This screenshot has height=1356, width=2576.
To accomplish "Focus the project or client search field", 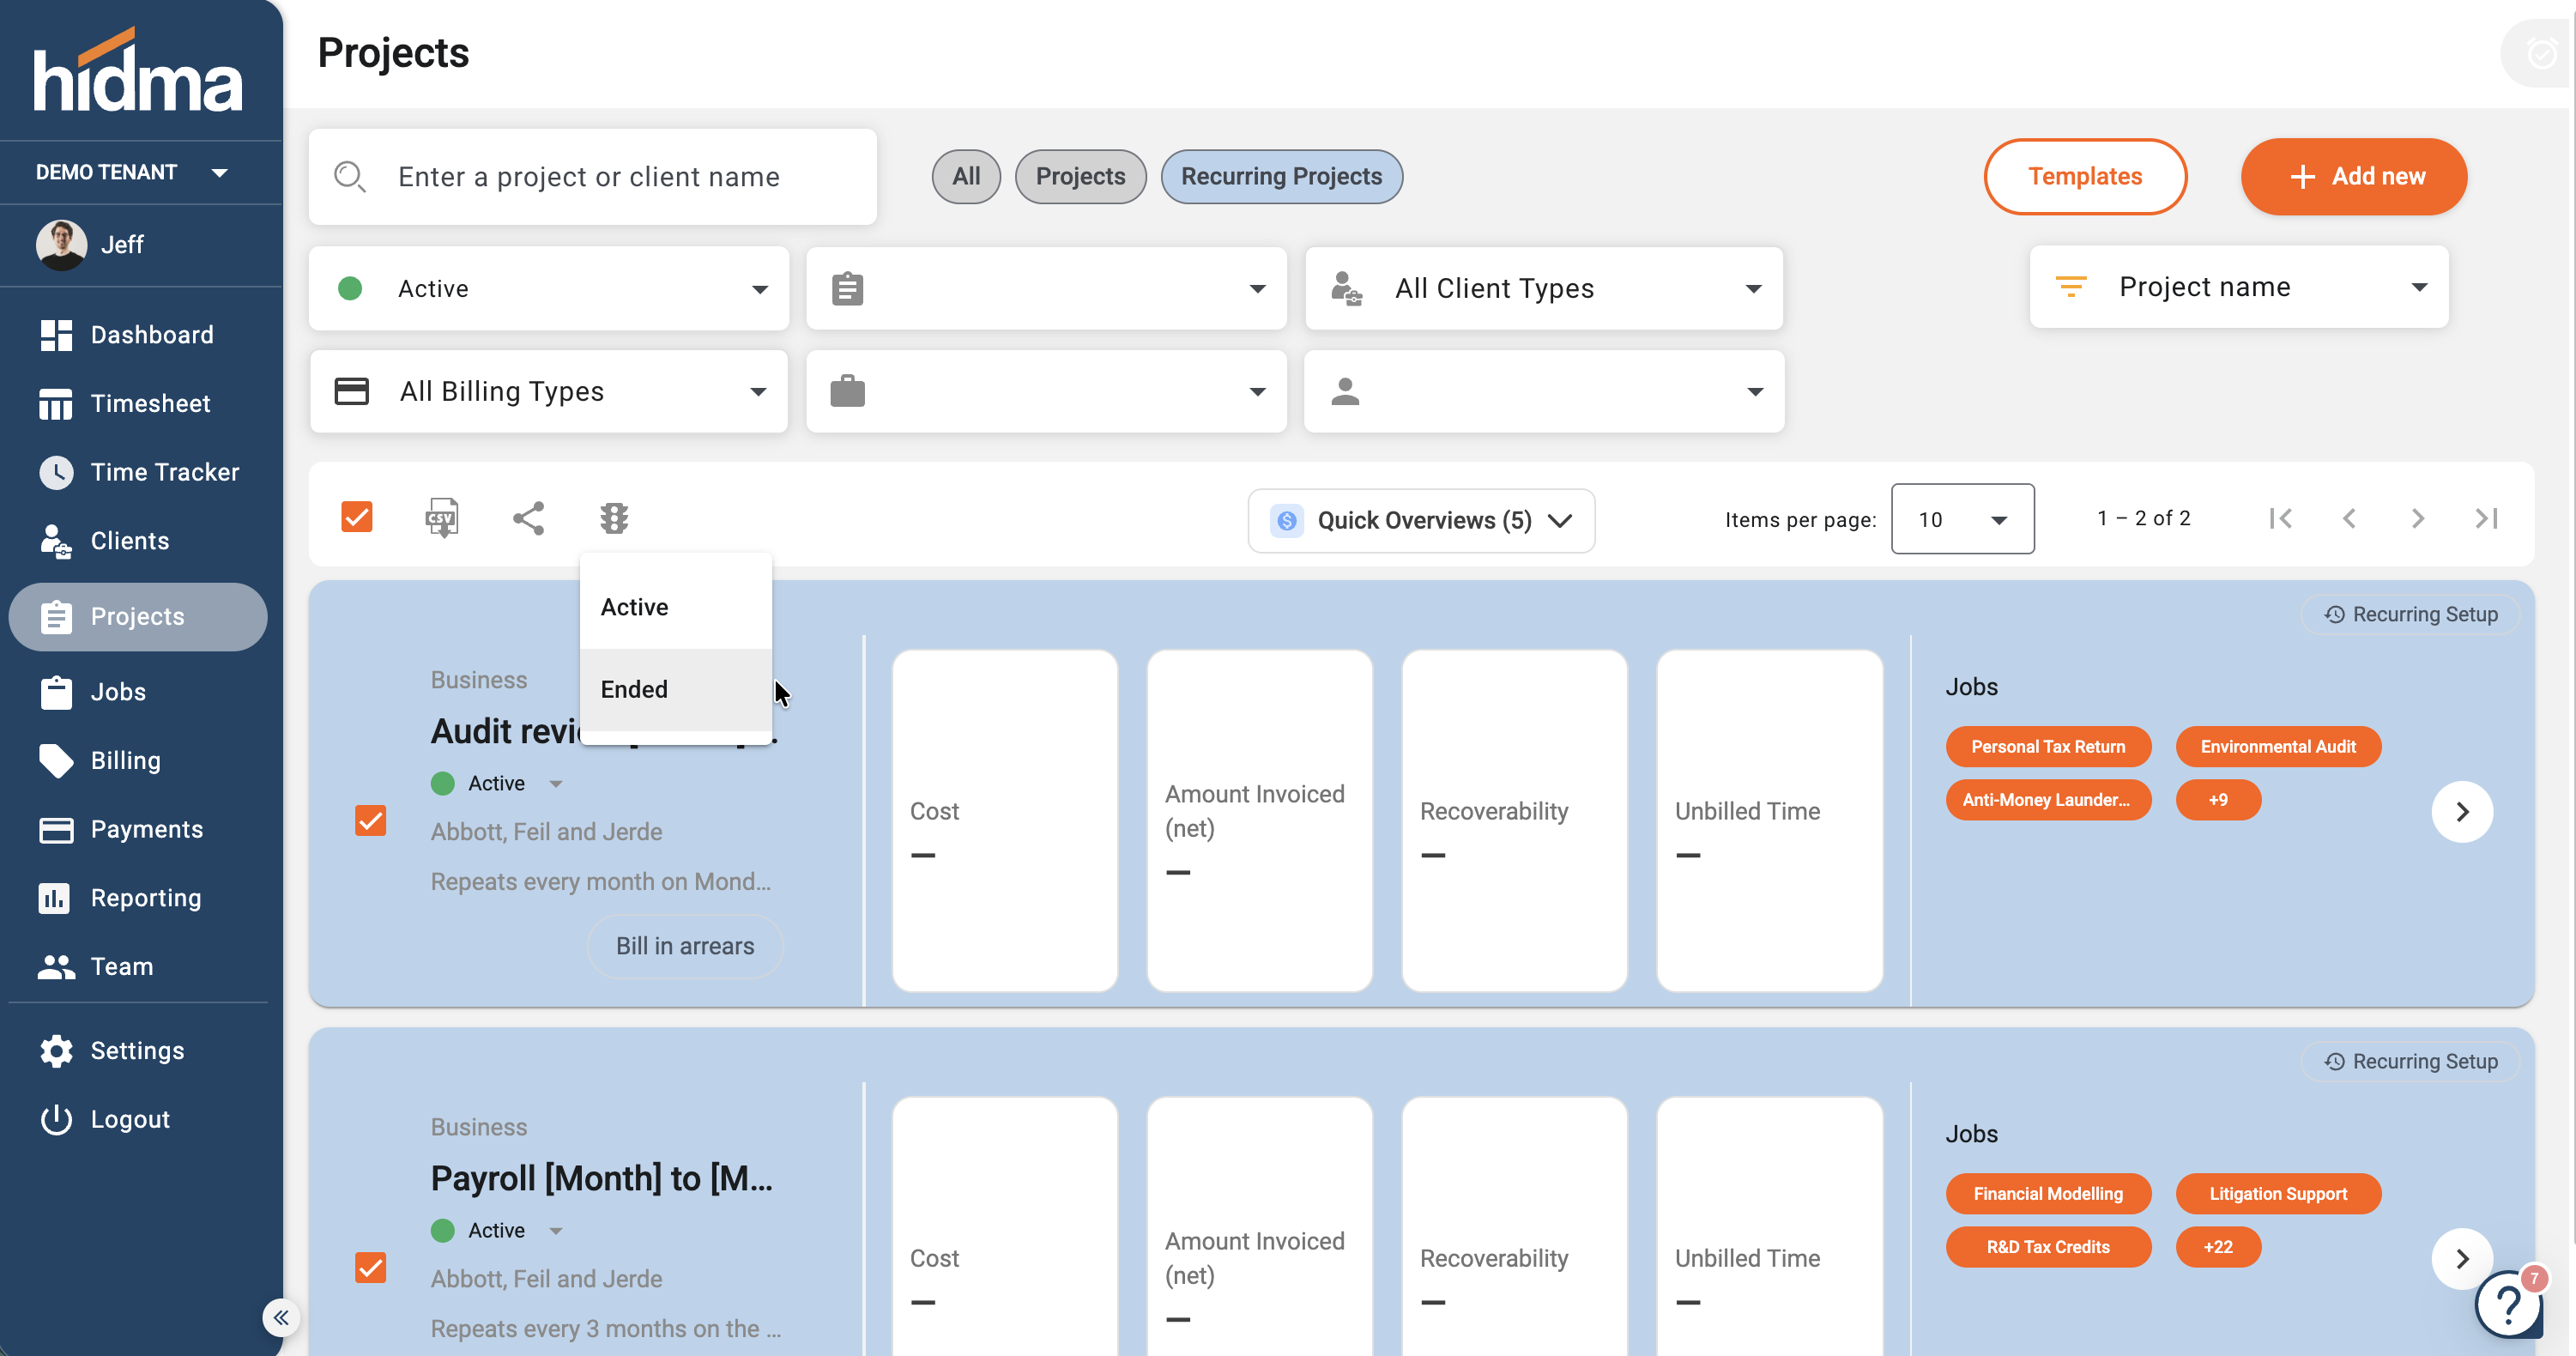I will pyautogui.click(x=593, y=177).
